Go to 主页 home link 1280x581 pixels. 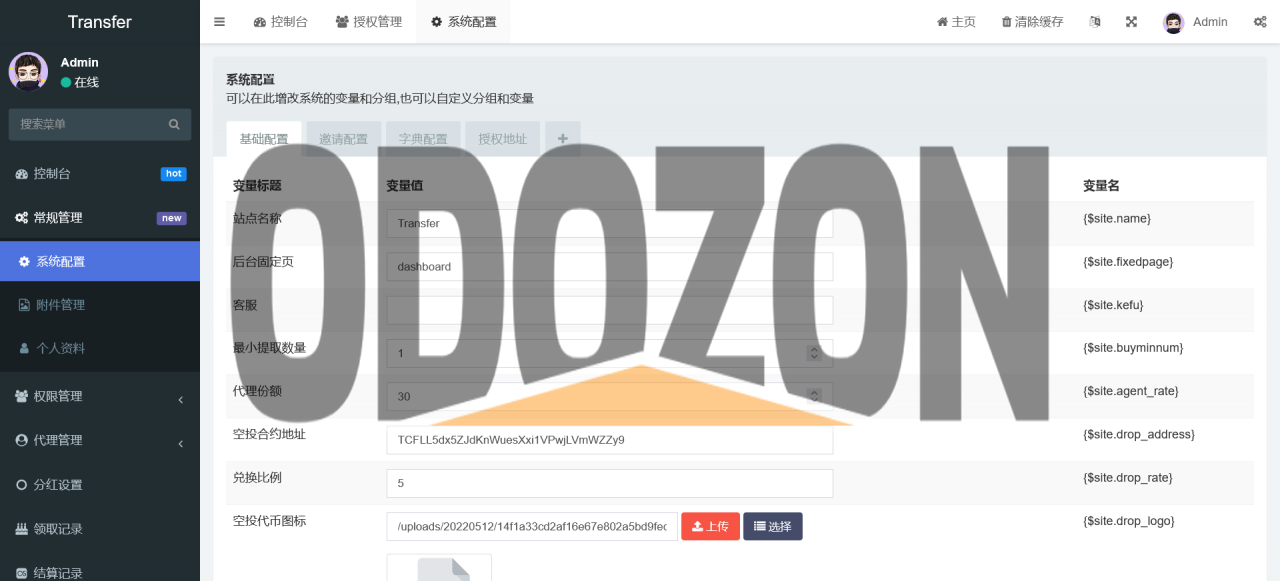pyautogui.click(x=956, y=22)
